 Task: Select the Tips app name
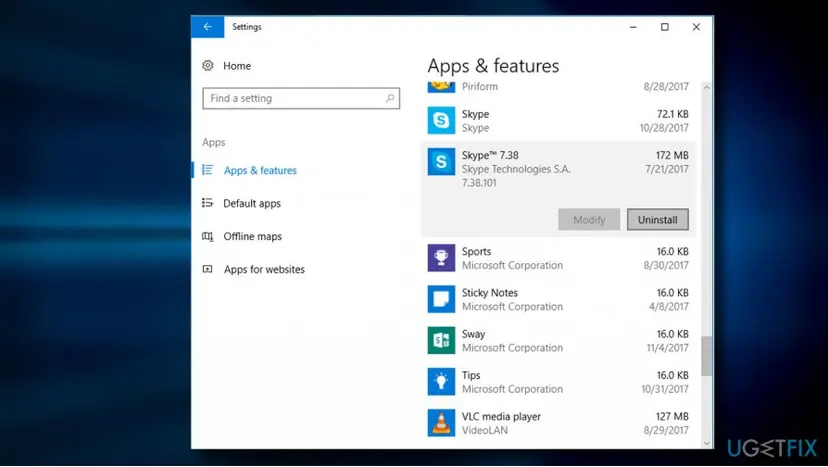471,375
